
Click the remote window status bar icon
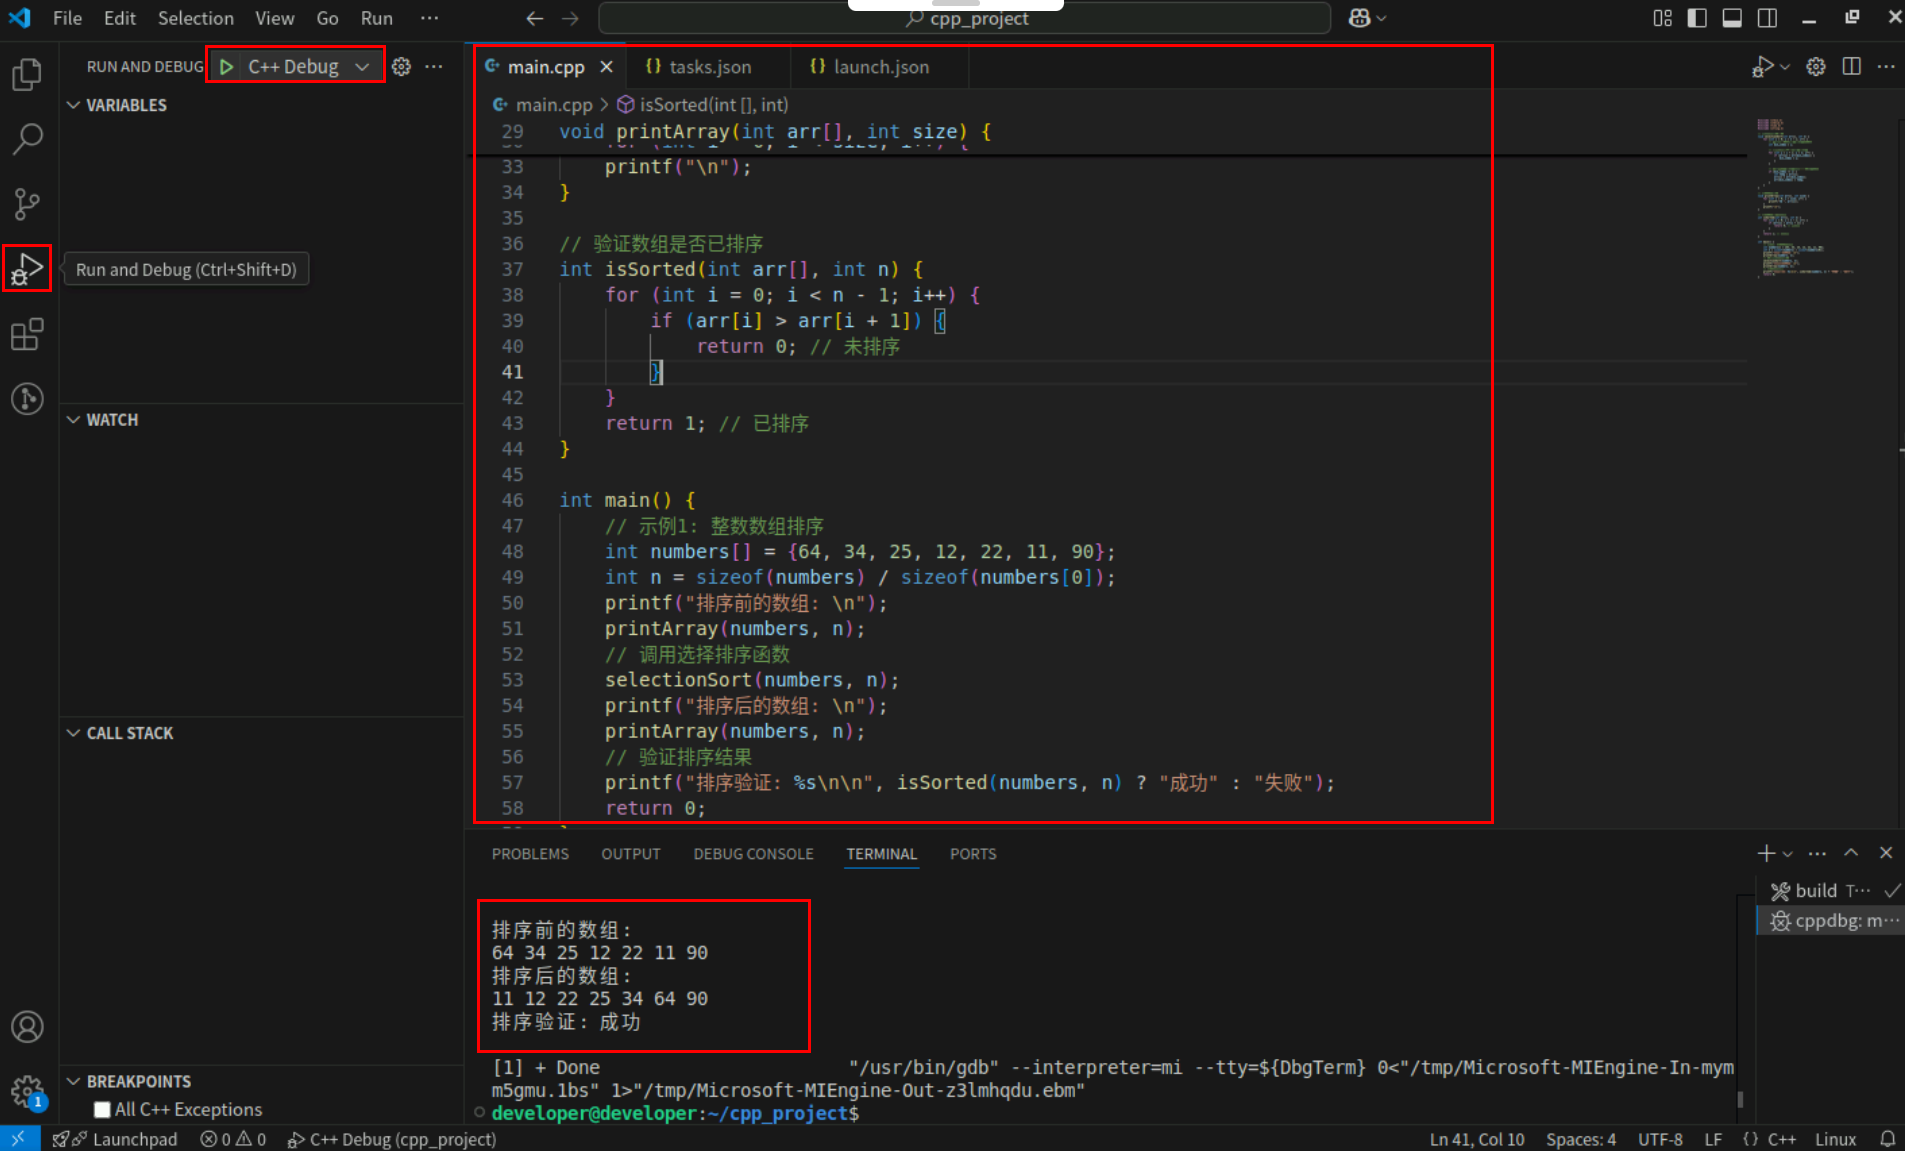click(19, 1139)
